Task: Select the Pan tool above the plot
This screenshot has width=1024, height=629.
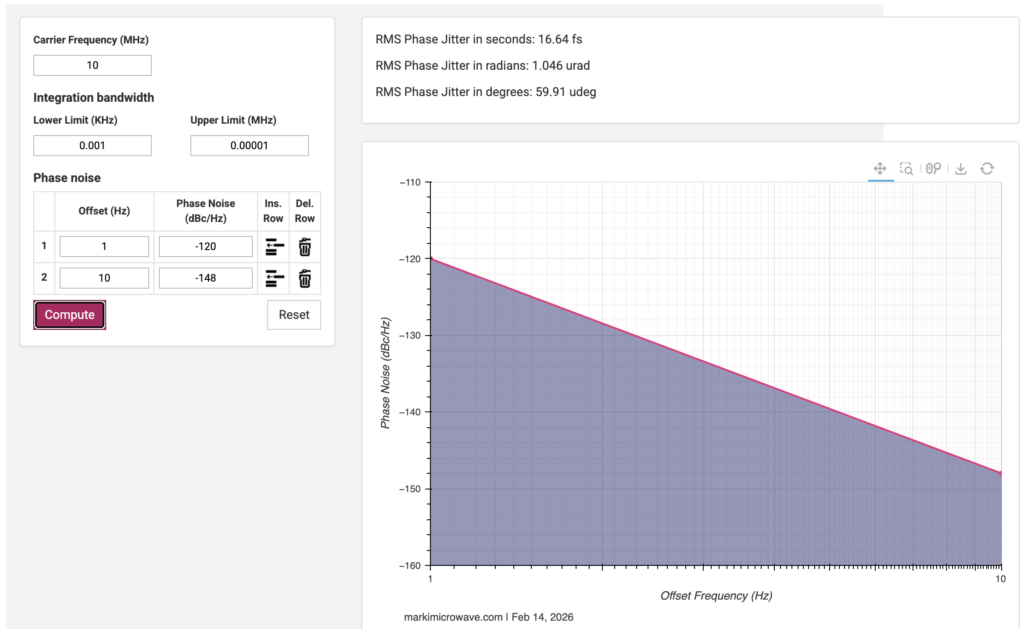Action: point(880,169)
